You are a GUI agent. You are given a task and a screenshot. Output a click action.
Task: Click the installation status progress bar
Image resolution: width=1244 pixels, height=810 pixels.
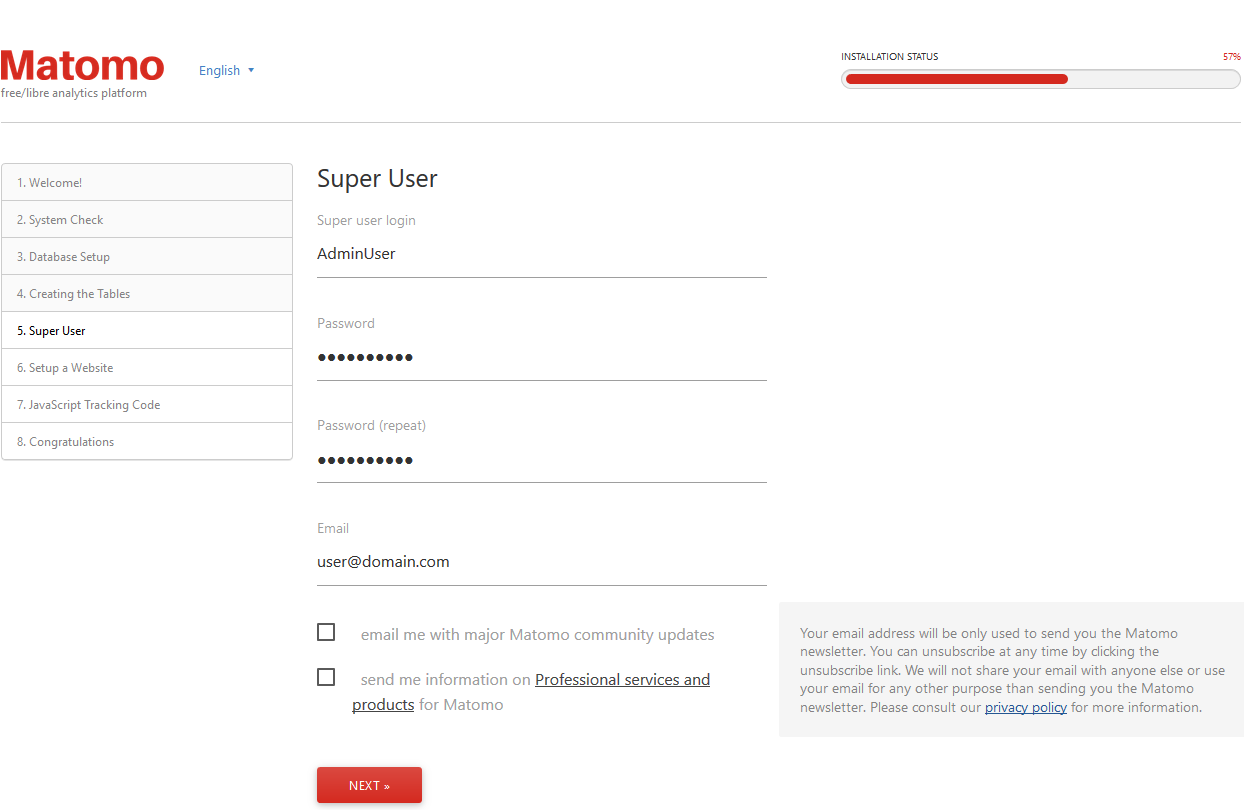1040,79
